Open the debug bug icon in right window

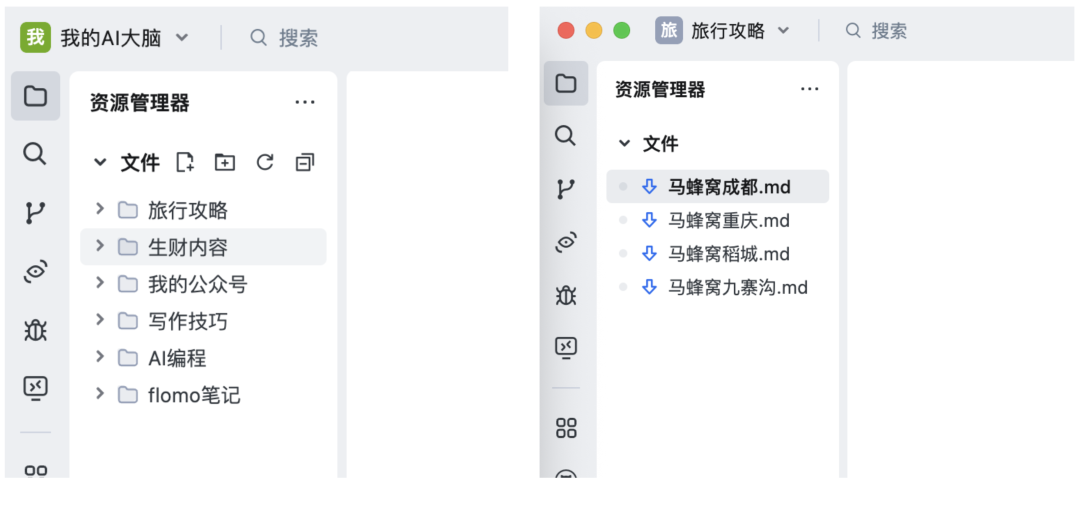(566, 295)
